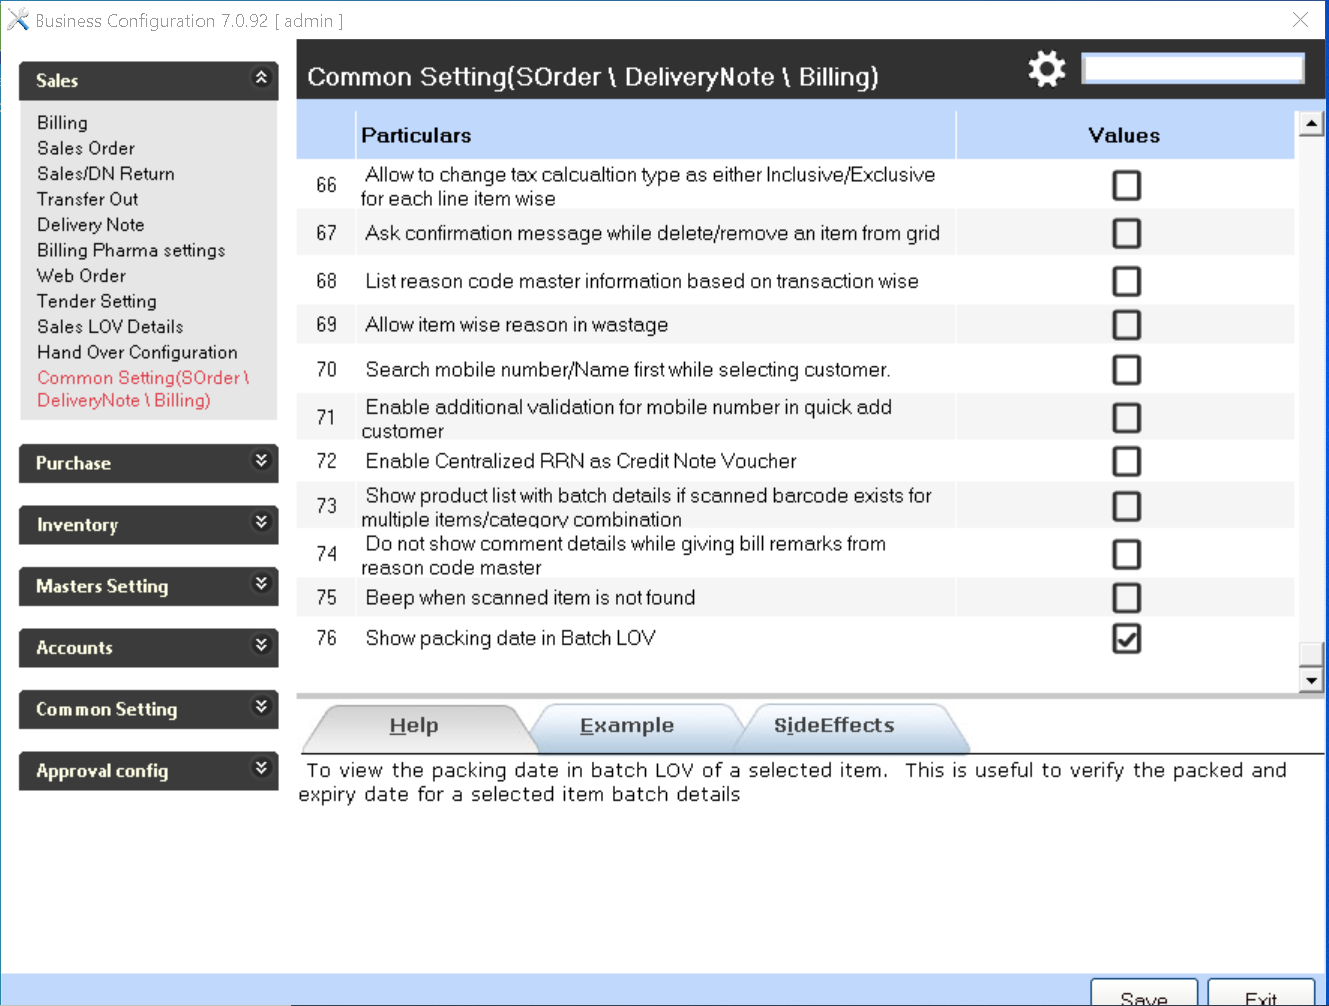This screenshot has width=1329, height=1006.
Task: Click the search field in header
Action: coord(1193,69)
